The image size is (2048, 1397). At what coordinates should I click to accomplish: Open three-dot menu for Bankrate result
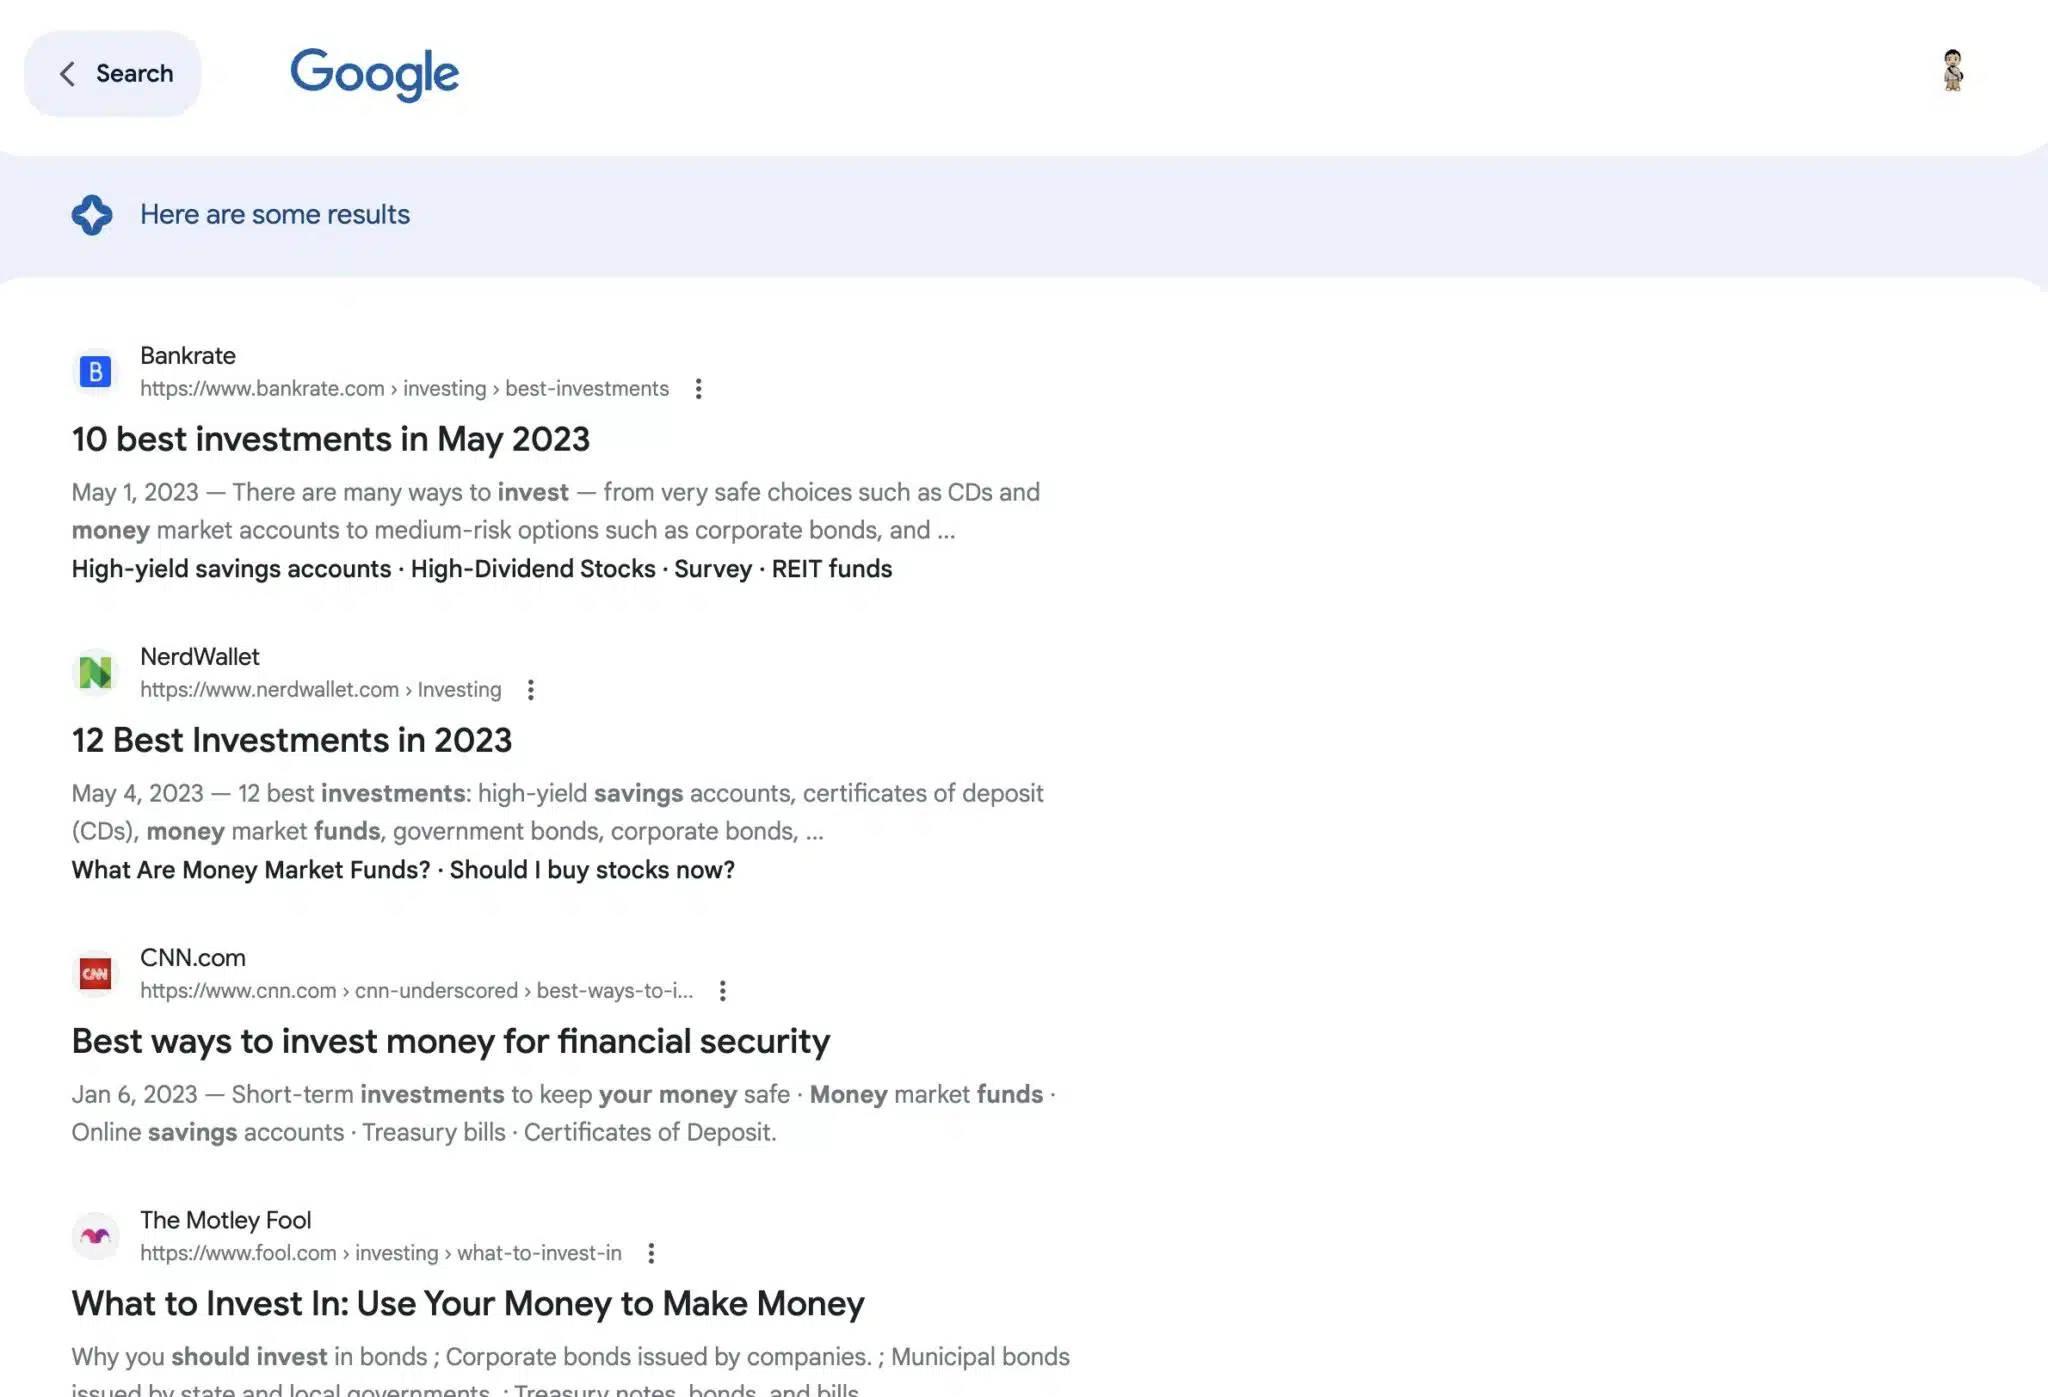point(698,389)
